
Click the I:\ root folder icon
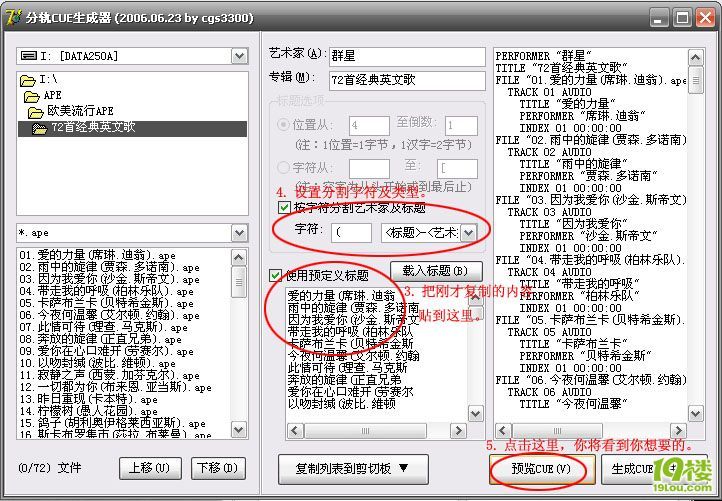coord(27,81)
